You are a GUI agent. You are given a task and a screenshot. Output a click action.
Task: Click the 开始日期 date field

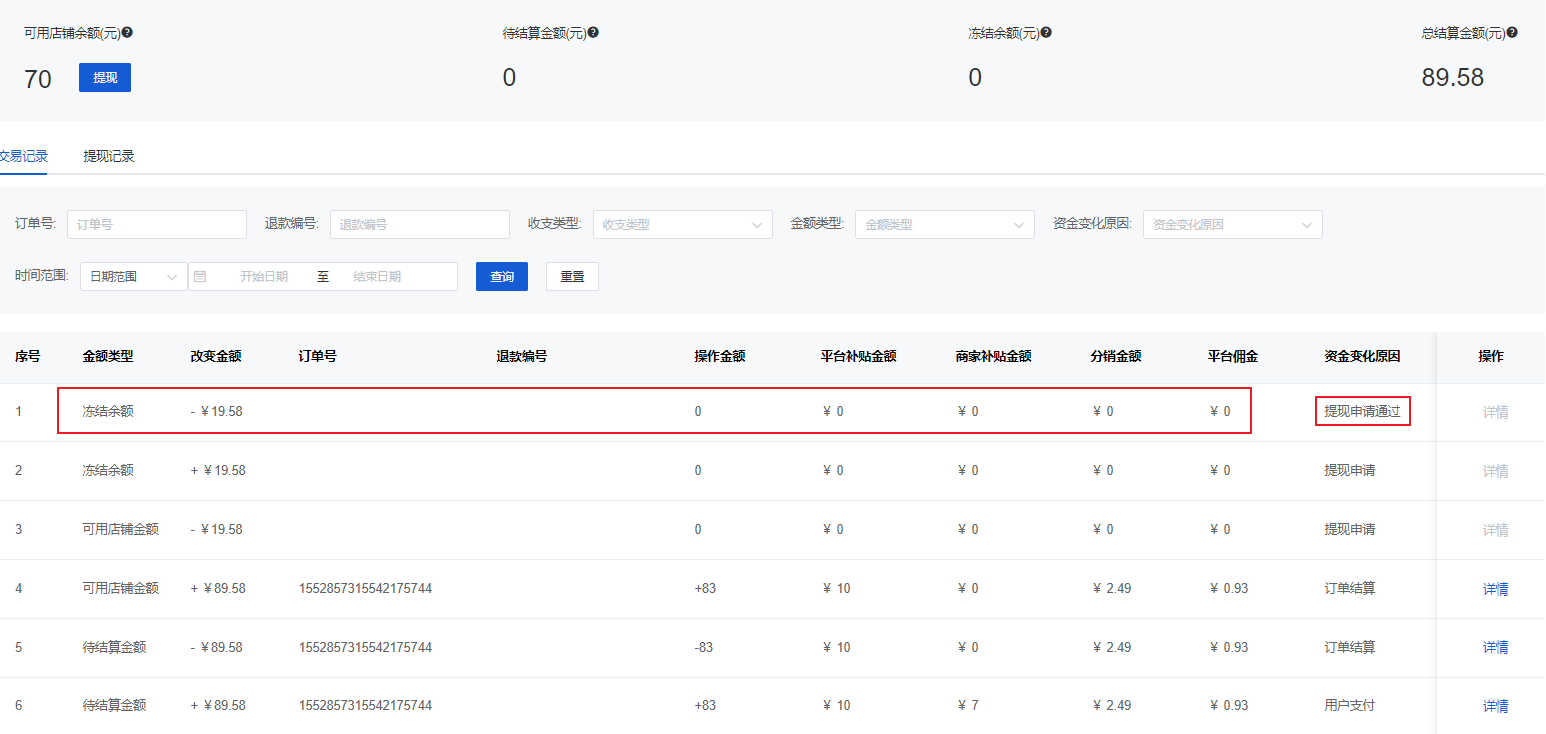(264, 277)
